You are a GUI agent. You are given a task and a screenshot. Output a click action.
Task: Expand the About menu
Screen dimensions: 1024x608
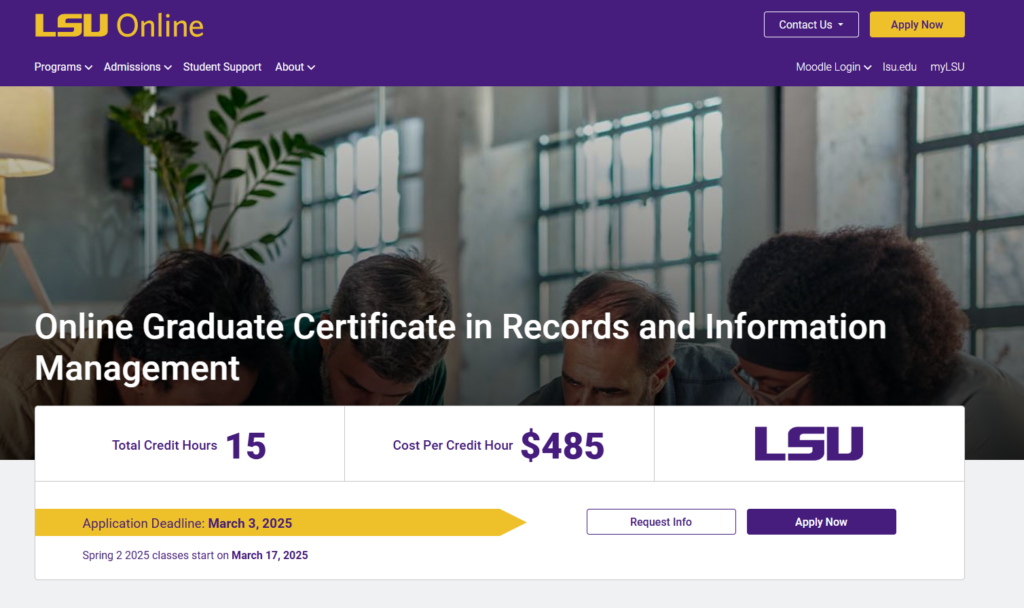[295, 67]
